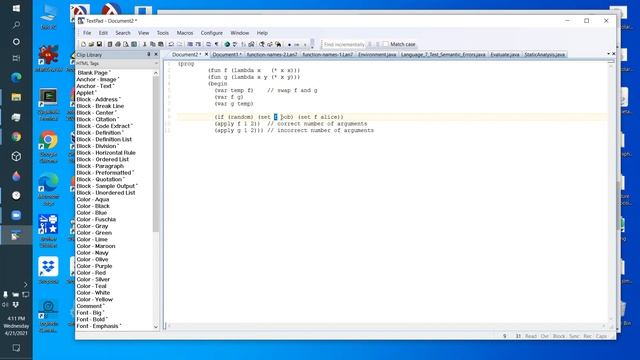Switch to the Evaluate.java tab
This screenshot has height=360, width=640.
505,55
